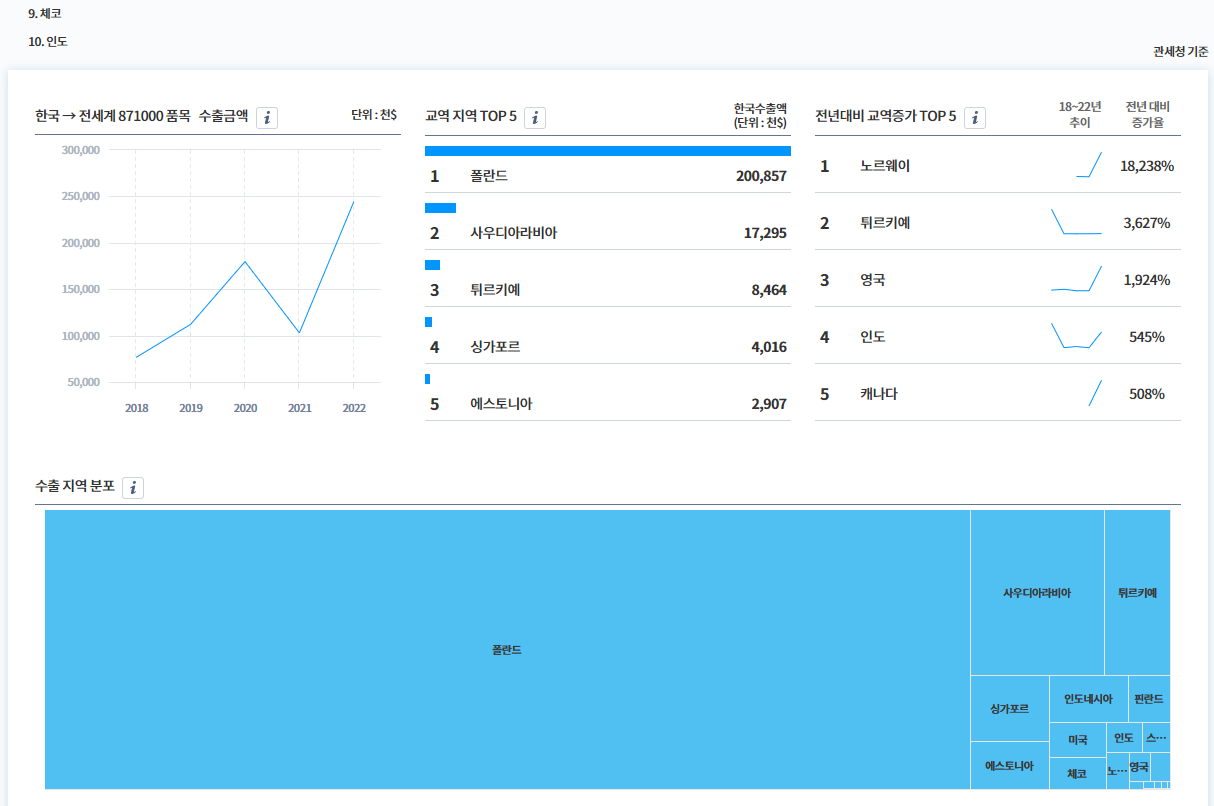
Task: Click the 18,238% growth rate
Action: click(1147, 166)
